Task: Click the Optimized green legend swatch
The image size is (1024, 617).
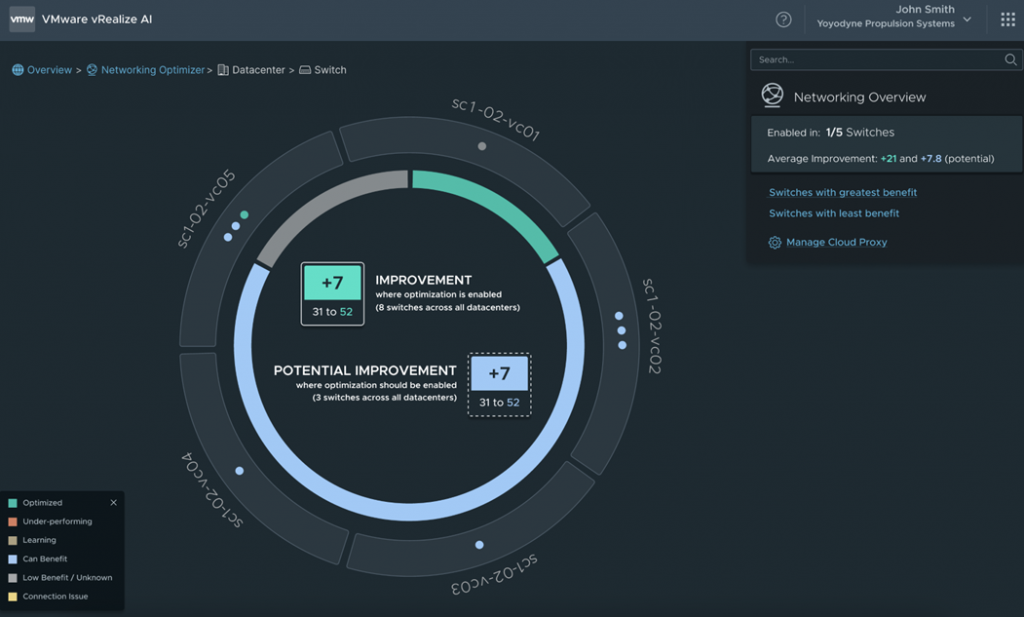Action: point(12,503)
